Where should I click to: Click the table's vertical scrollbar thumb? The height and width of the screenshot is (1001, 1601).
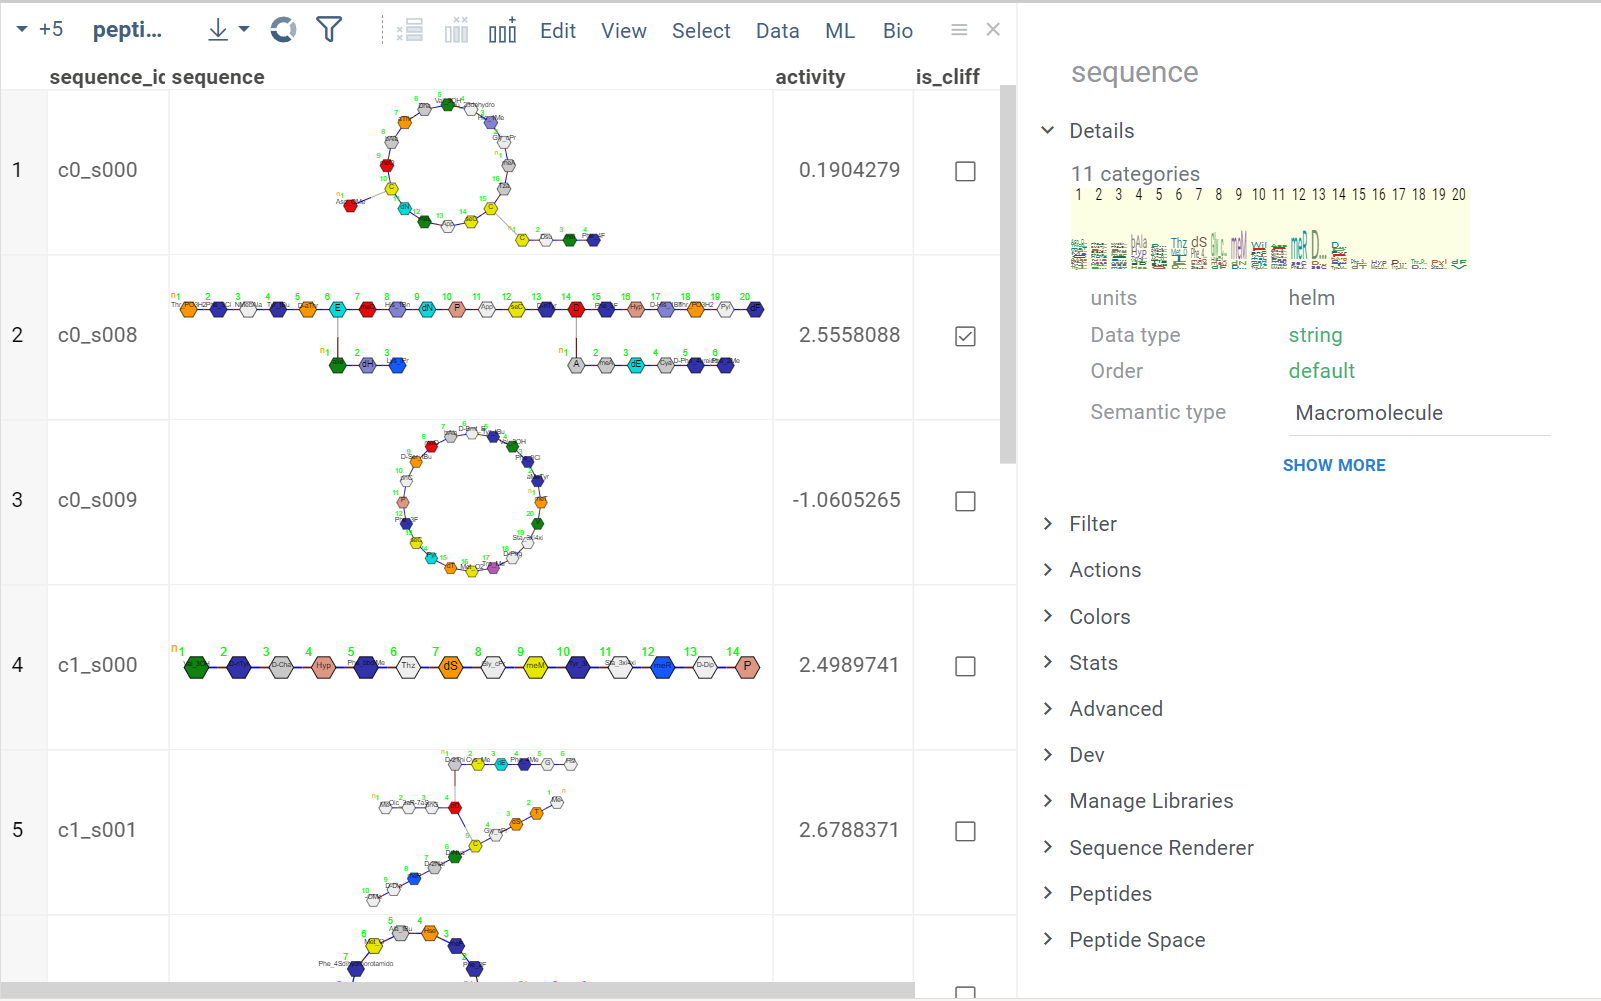[1008, 275]
